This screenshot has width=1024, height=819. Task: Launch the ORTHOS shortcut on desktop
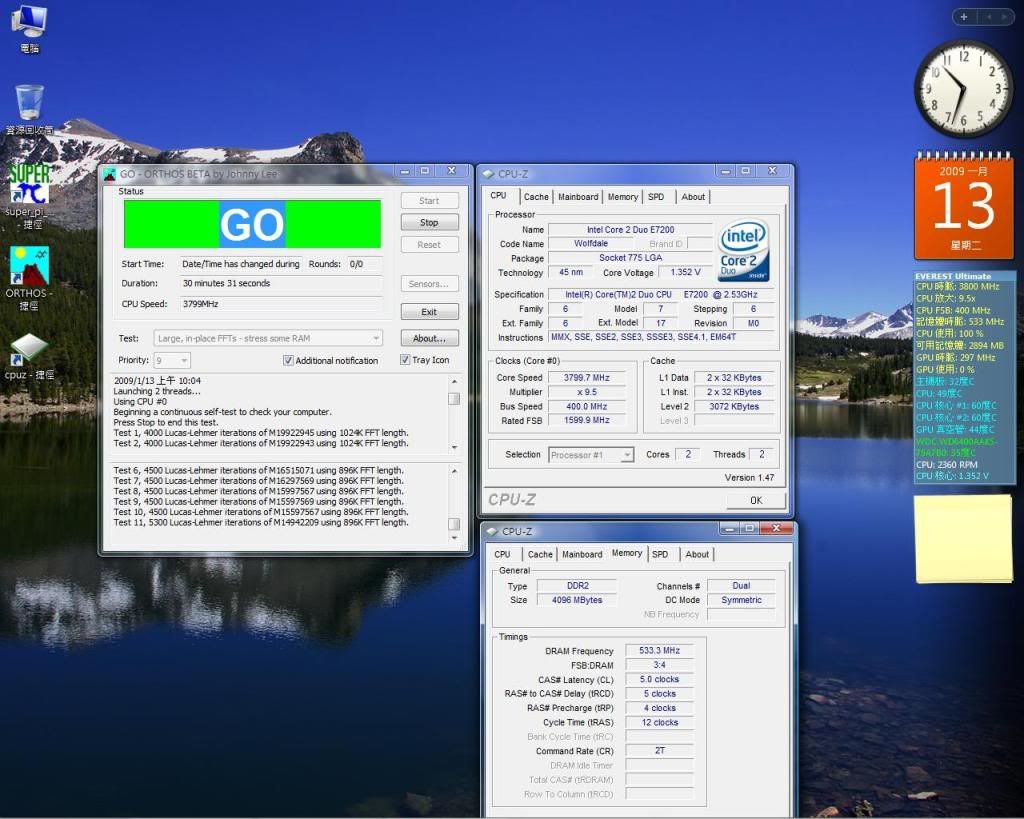[x=29, y=278]
